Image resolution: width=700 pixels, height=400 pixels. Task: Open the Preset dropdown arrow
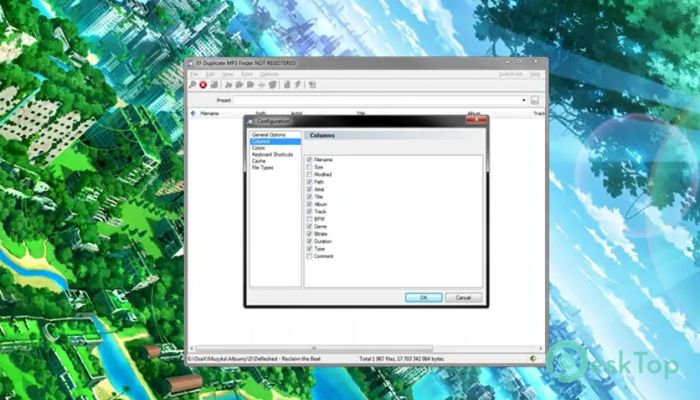[x=523, y=100]
